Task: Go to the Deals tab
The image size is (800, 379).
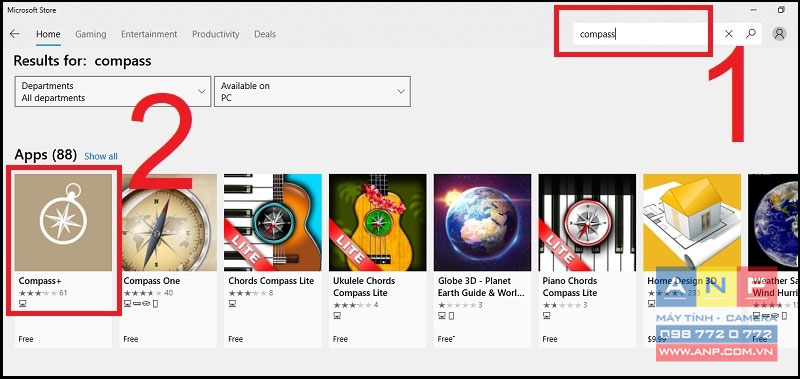Action: [x=265, y=34]
